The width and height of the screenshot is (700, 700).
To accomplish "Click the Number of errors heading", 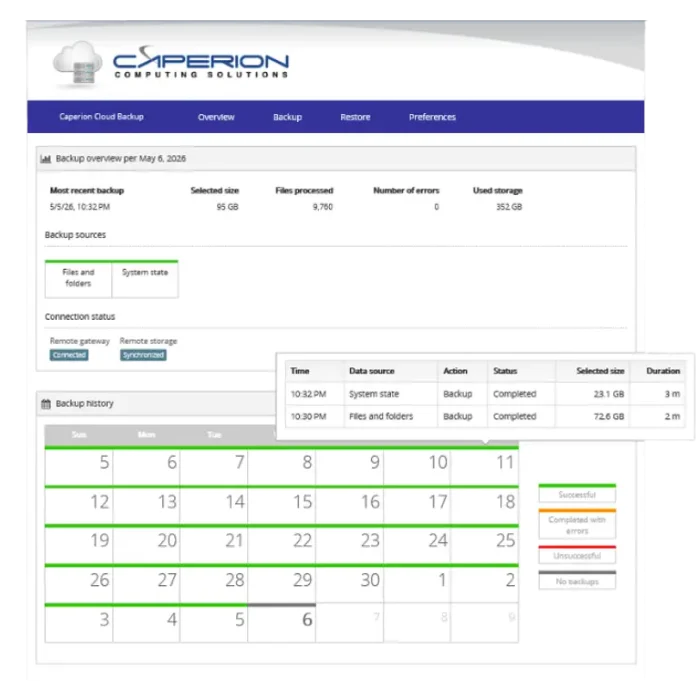I will pyautogui.click(x=406, y=191).
